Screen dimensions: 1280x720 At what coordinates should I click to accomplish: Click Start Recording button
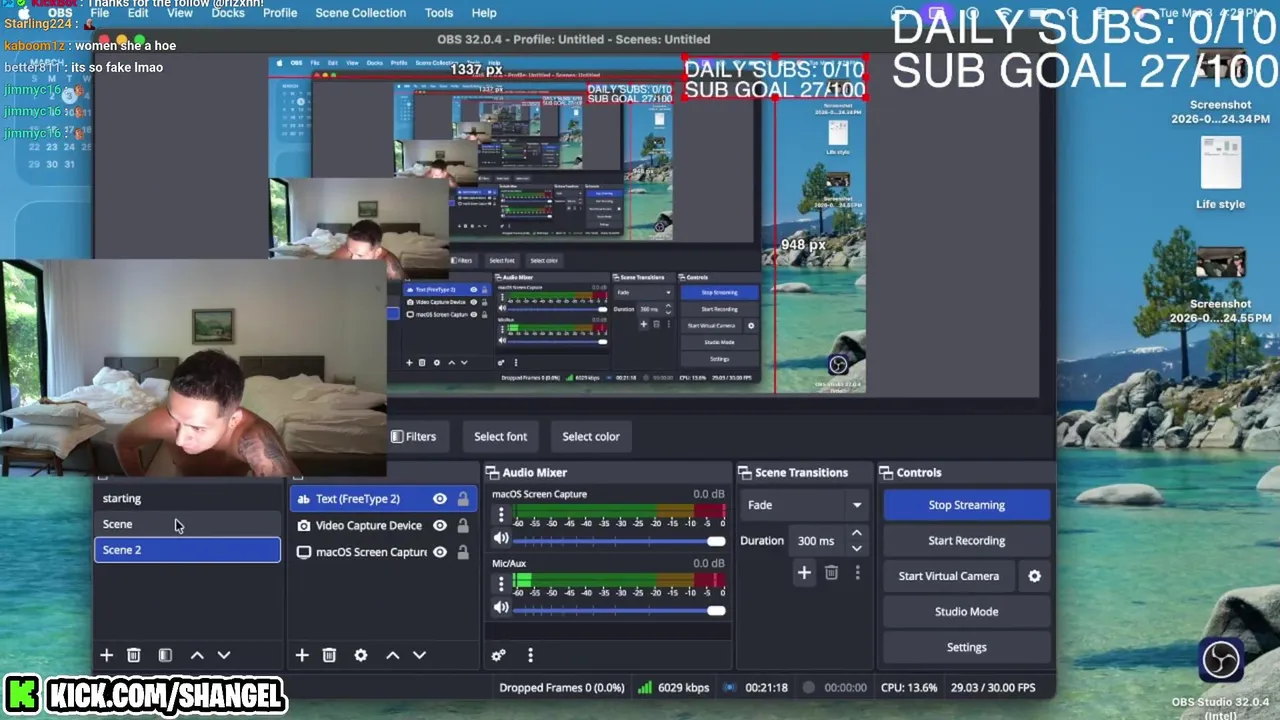click(966, 540)
